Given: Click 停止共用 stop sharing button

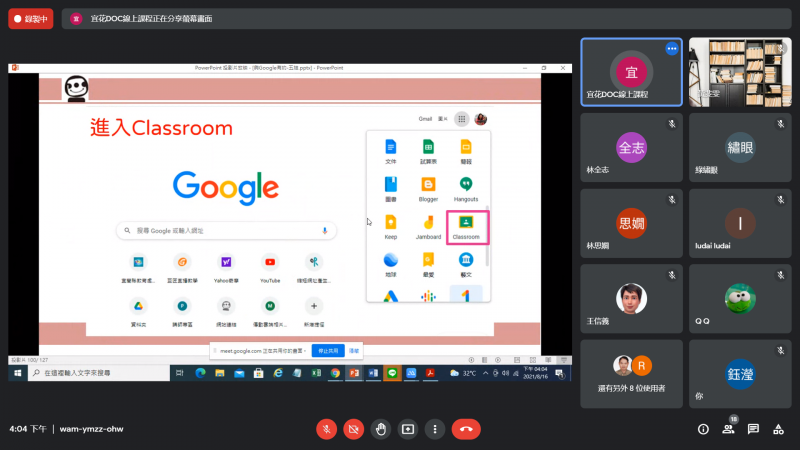Looking at the screenshot, I should [328, 351].
